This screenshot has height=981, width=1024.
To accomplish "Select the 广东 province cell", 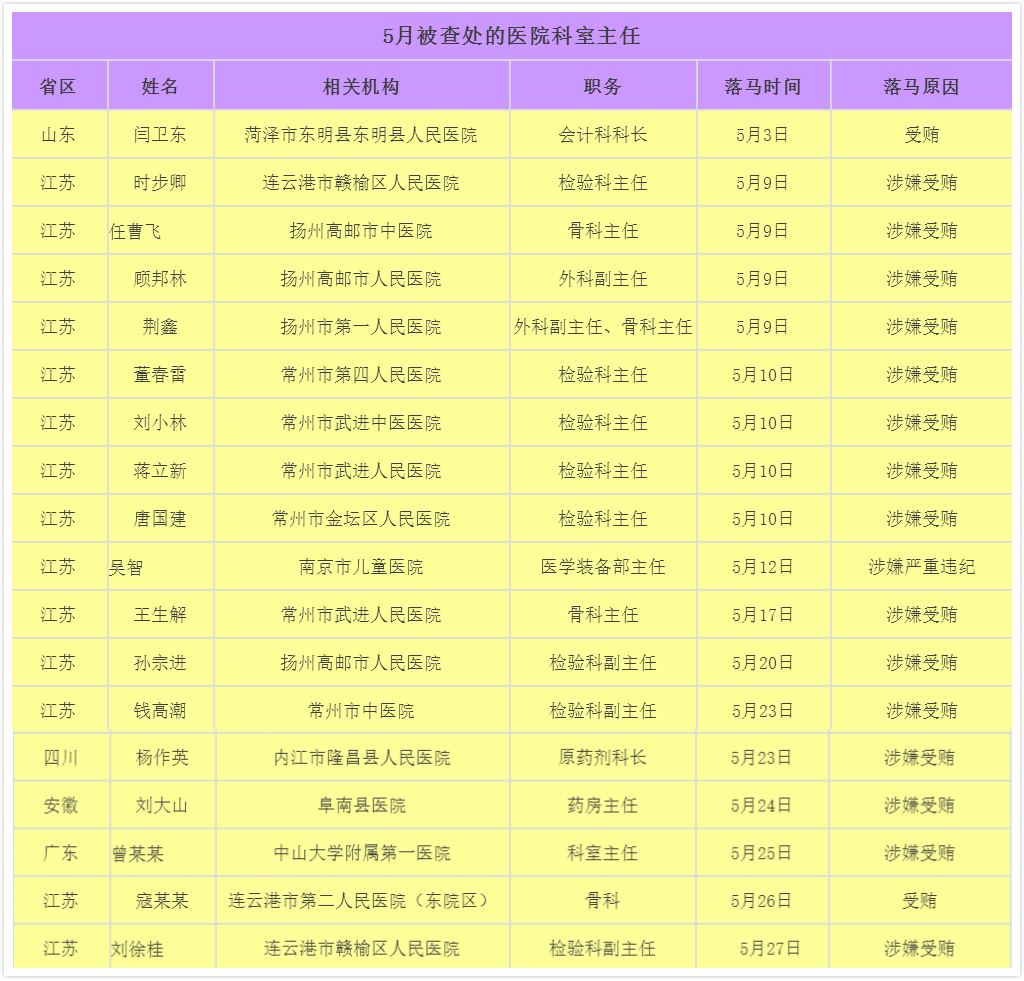I will [61, 853].
